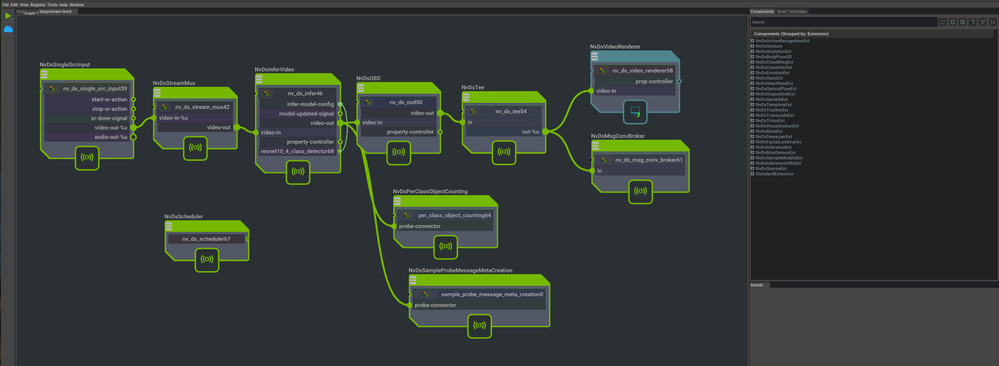Expand NvDsActionRecognitionExt tree node
Viewport: 999px width, 366px height.
(752, 41)
